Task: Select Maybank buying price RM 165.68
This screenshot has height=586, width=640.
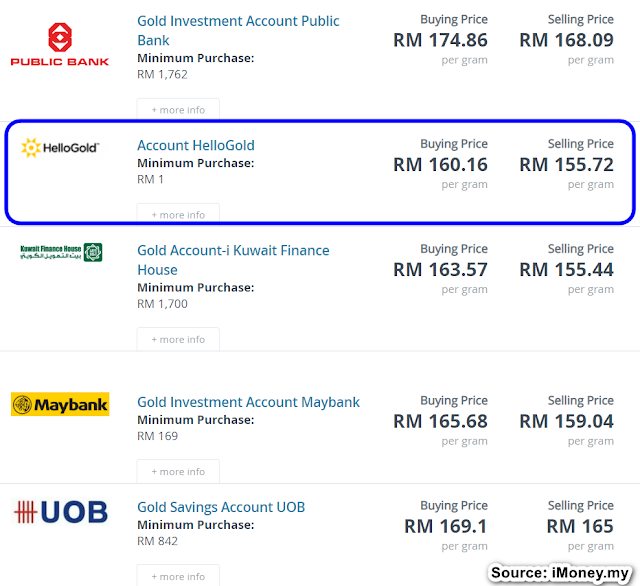Action: (440, 421)
